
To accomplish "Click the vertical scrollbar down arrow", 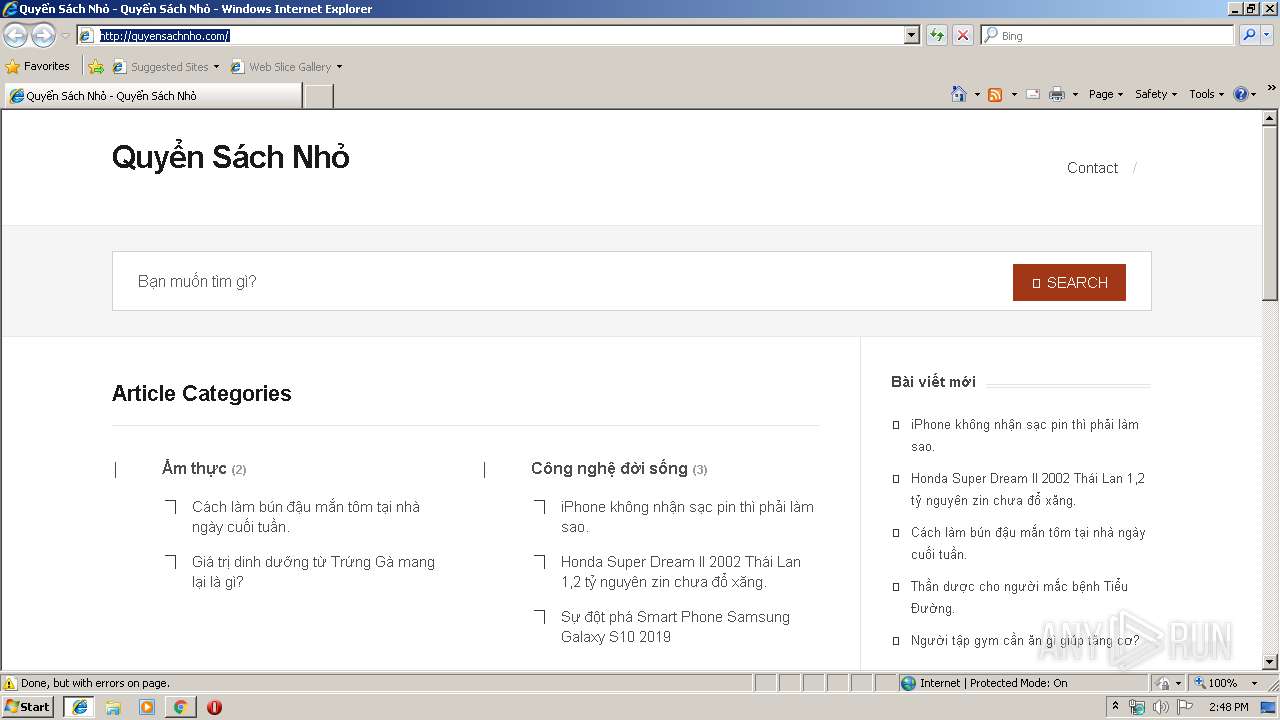I will click(1270, 661).
